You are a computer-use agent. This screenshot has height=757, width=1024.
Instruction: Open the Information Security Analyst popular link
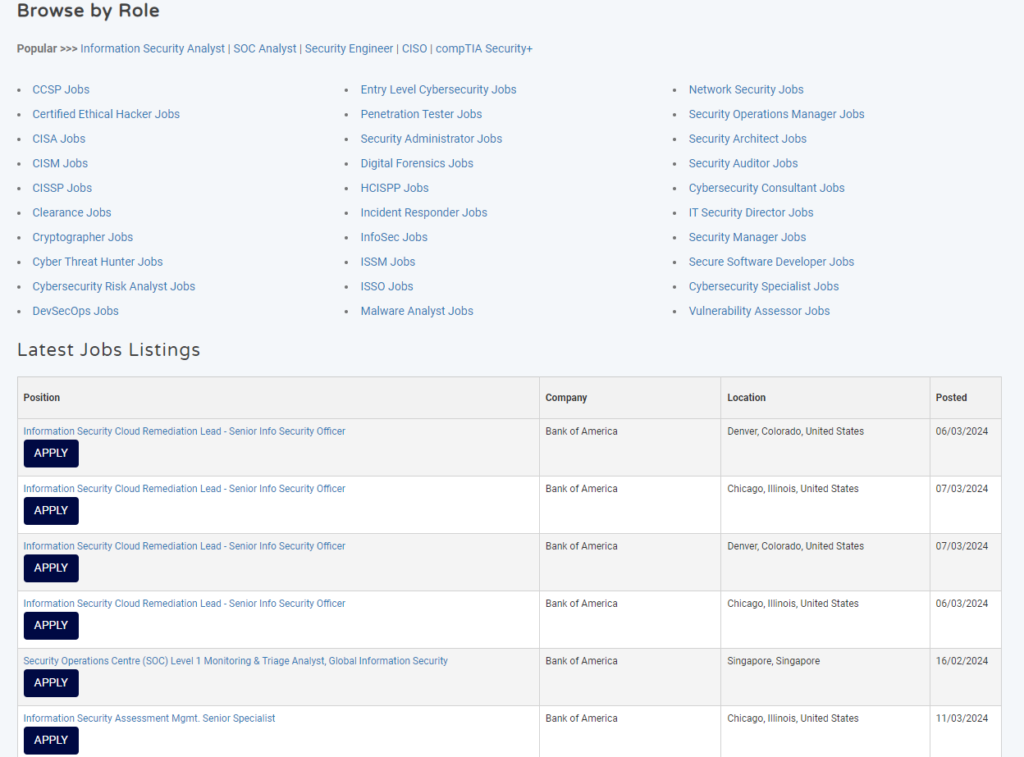[x=152, y=48]
